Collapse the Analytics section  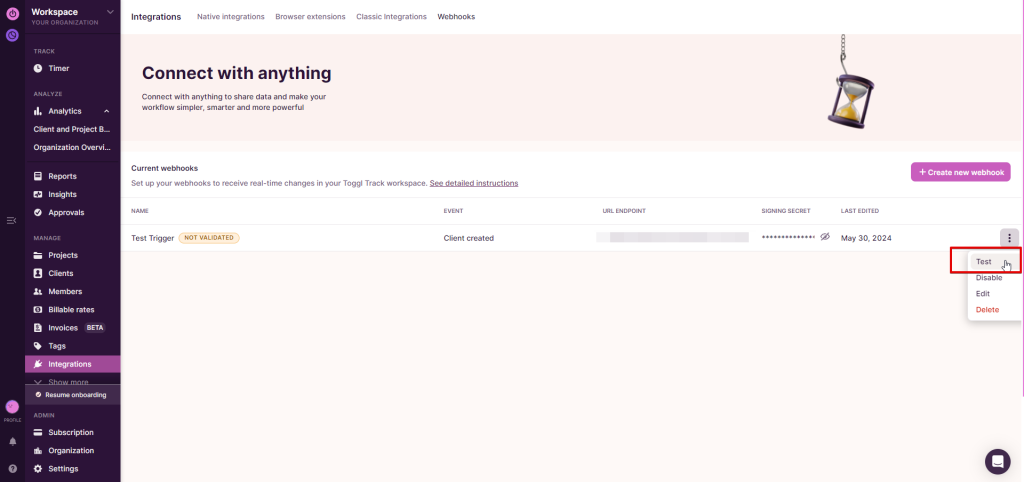pos(106,111)
